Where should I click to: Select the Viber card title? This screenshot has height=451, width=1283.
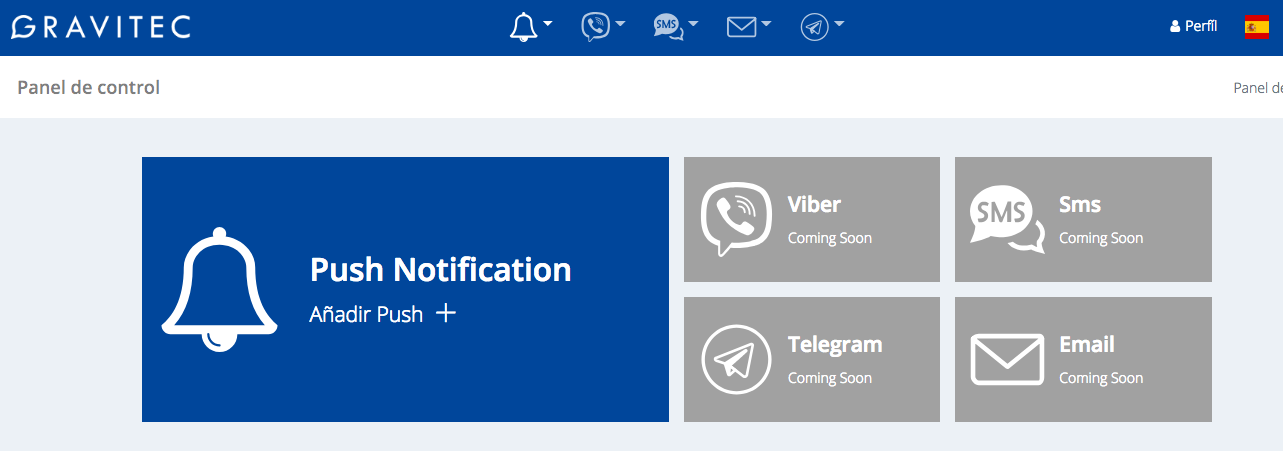click(814, 204)
